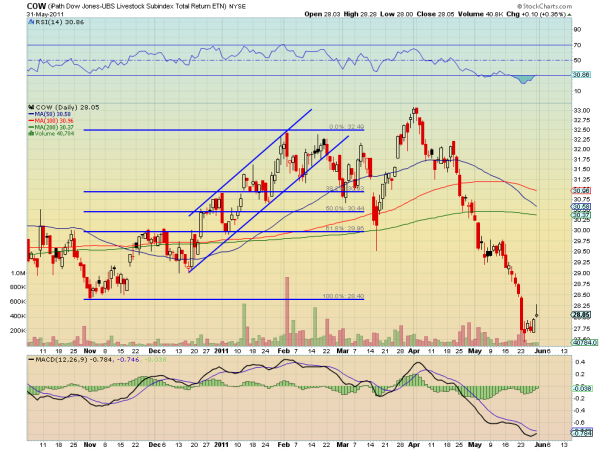
Task: Click the candlestick icon beside COW (Daily)
Action: (31, 108)
